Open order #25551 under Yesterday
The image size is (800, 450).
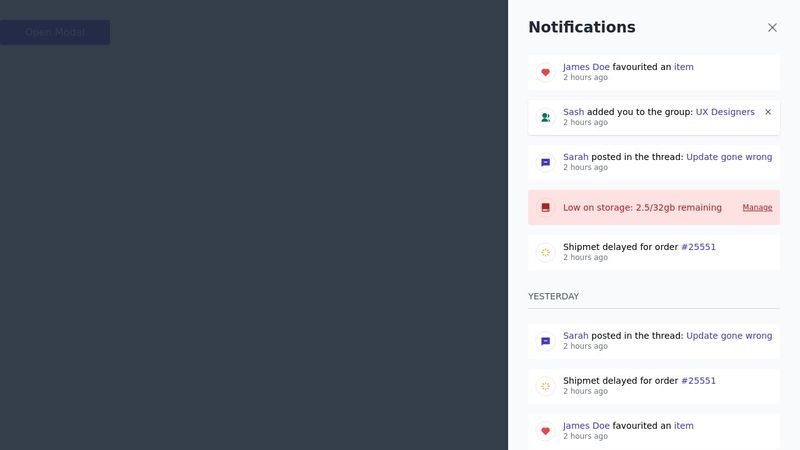[698, 381]
